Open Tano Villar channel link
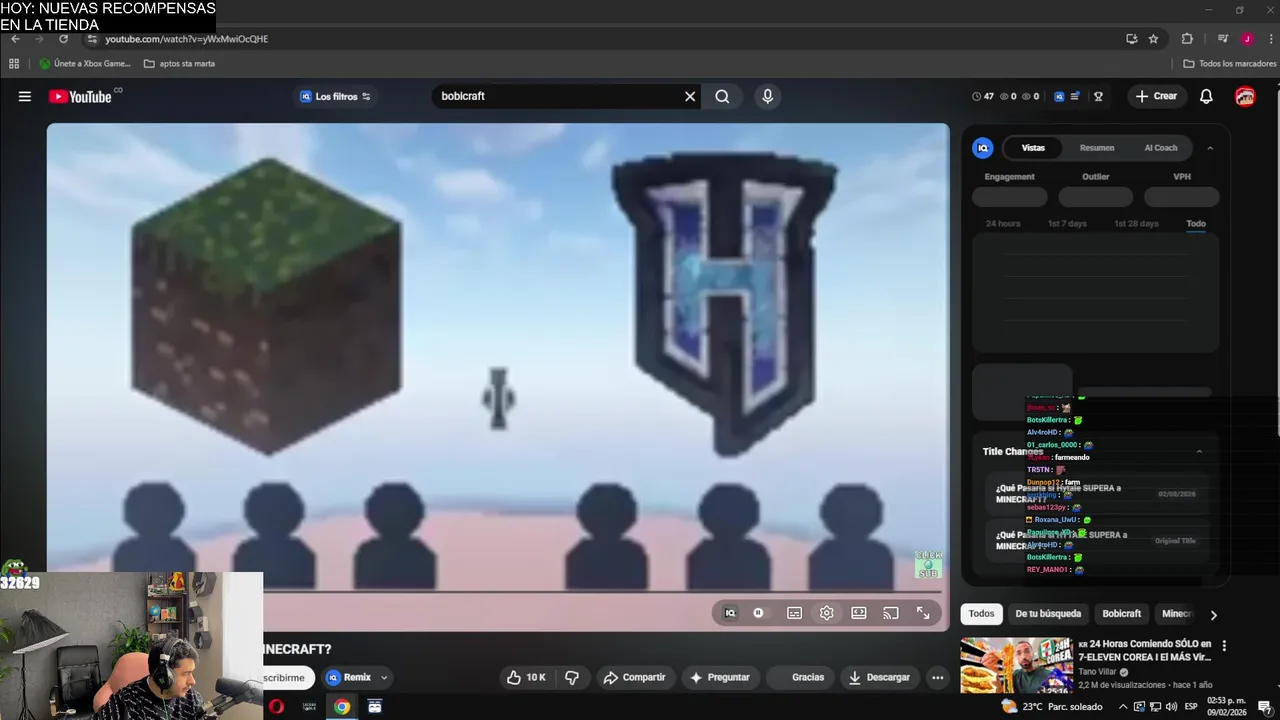The image size is (1280, 720). coord(1097,672)
